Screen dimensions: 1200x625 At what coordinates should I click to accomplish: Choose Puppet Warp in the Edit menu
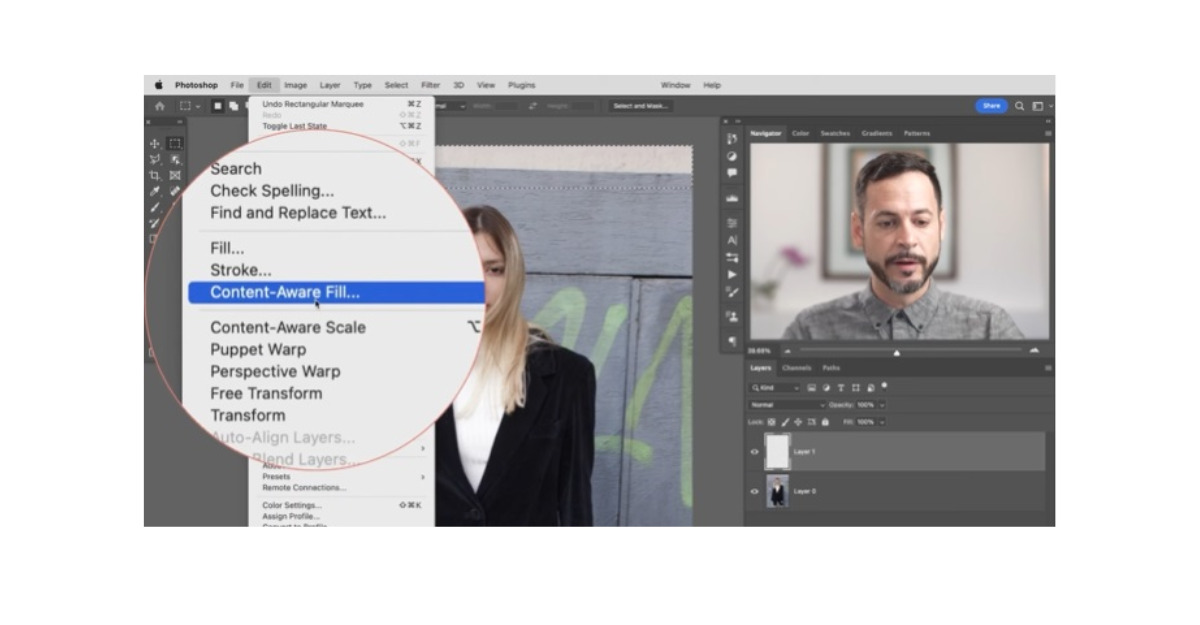coord(258,349)
